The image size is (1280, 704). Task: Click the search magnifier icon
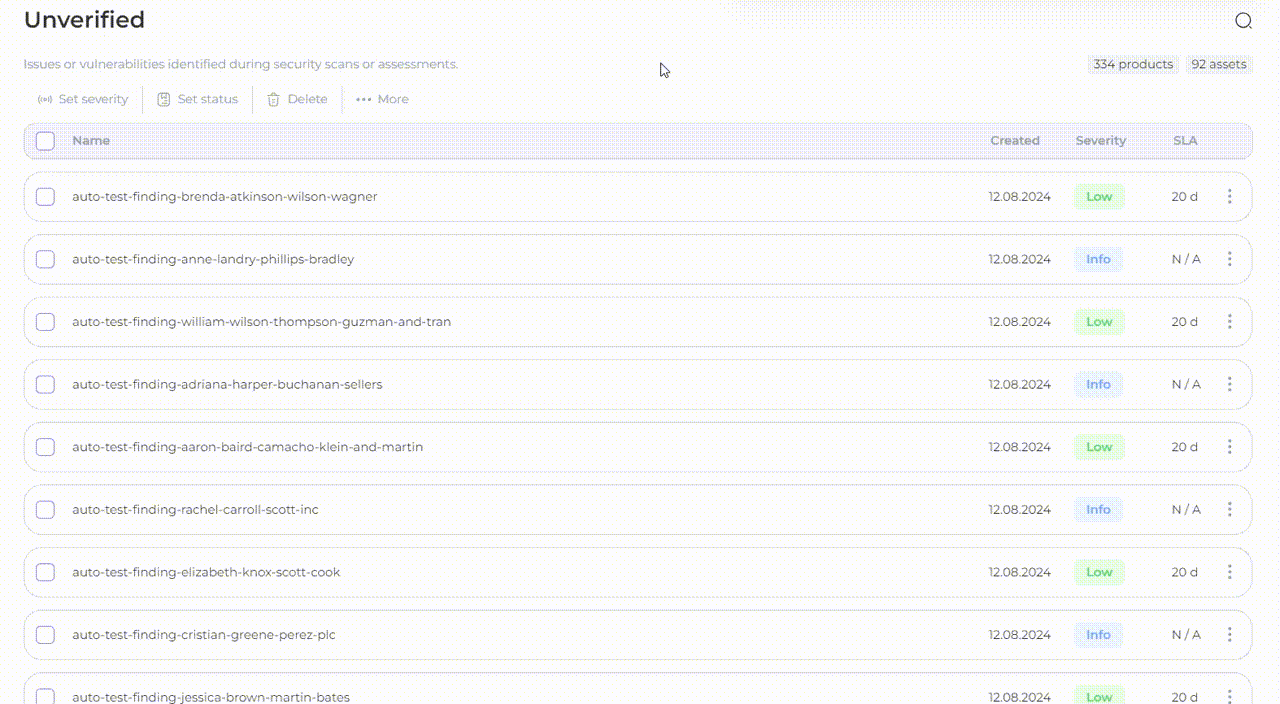1243,21
